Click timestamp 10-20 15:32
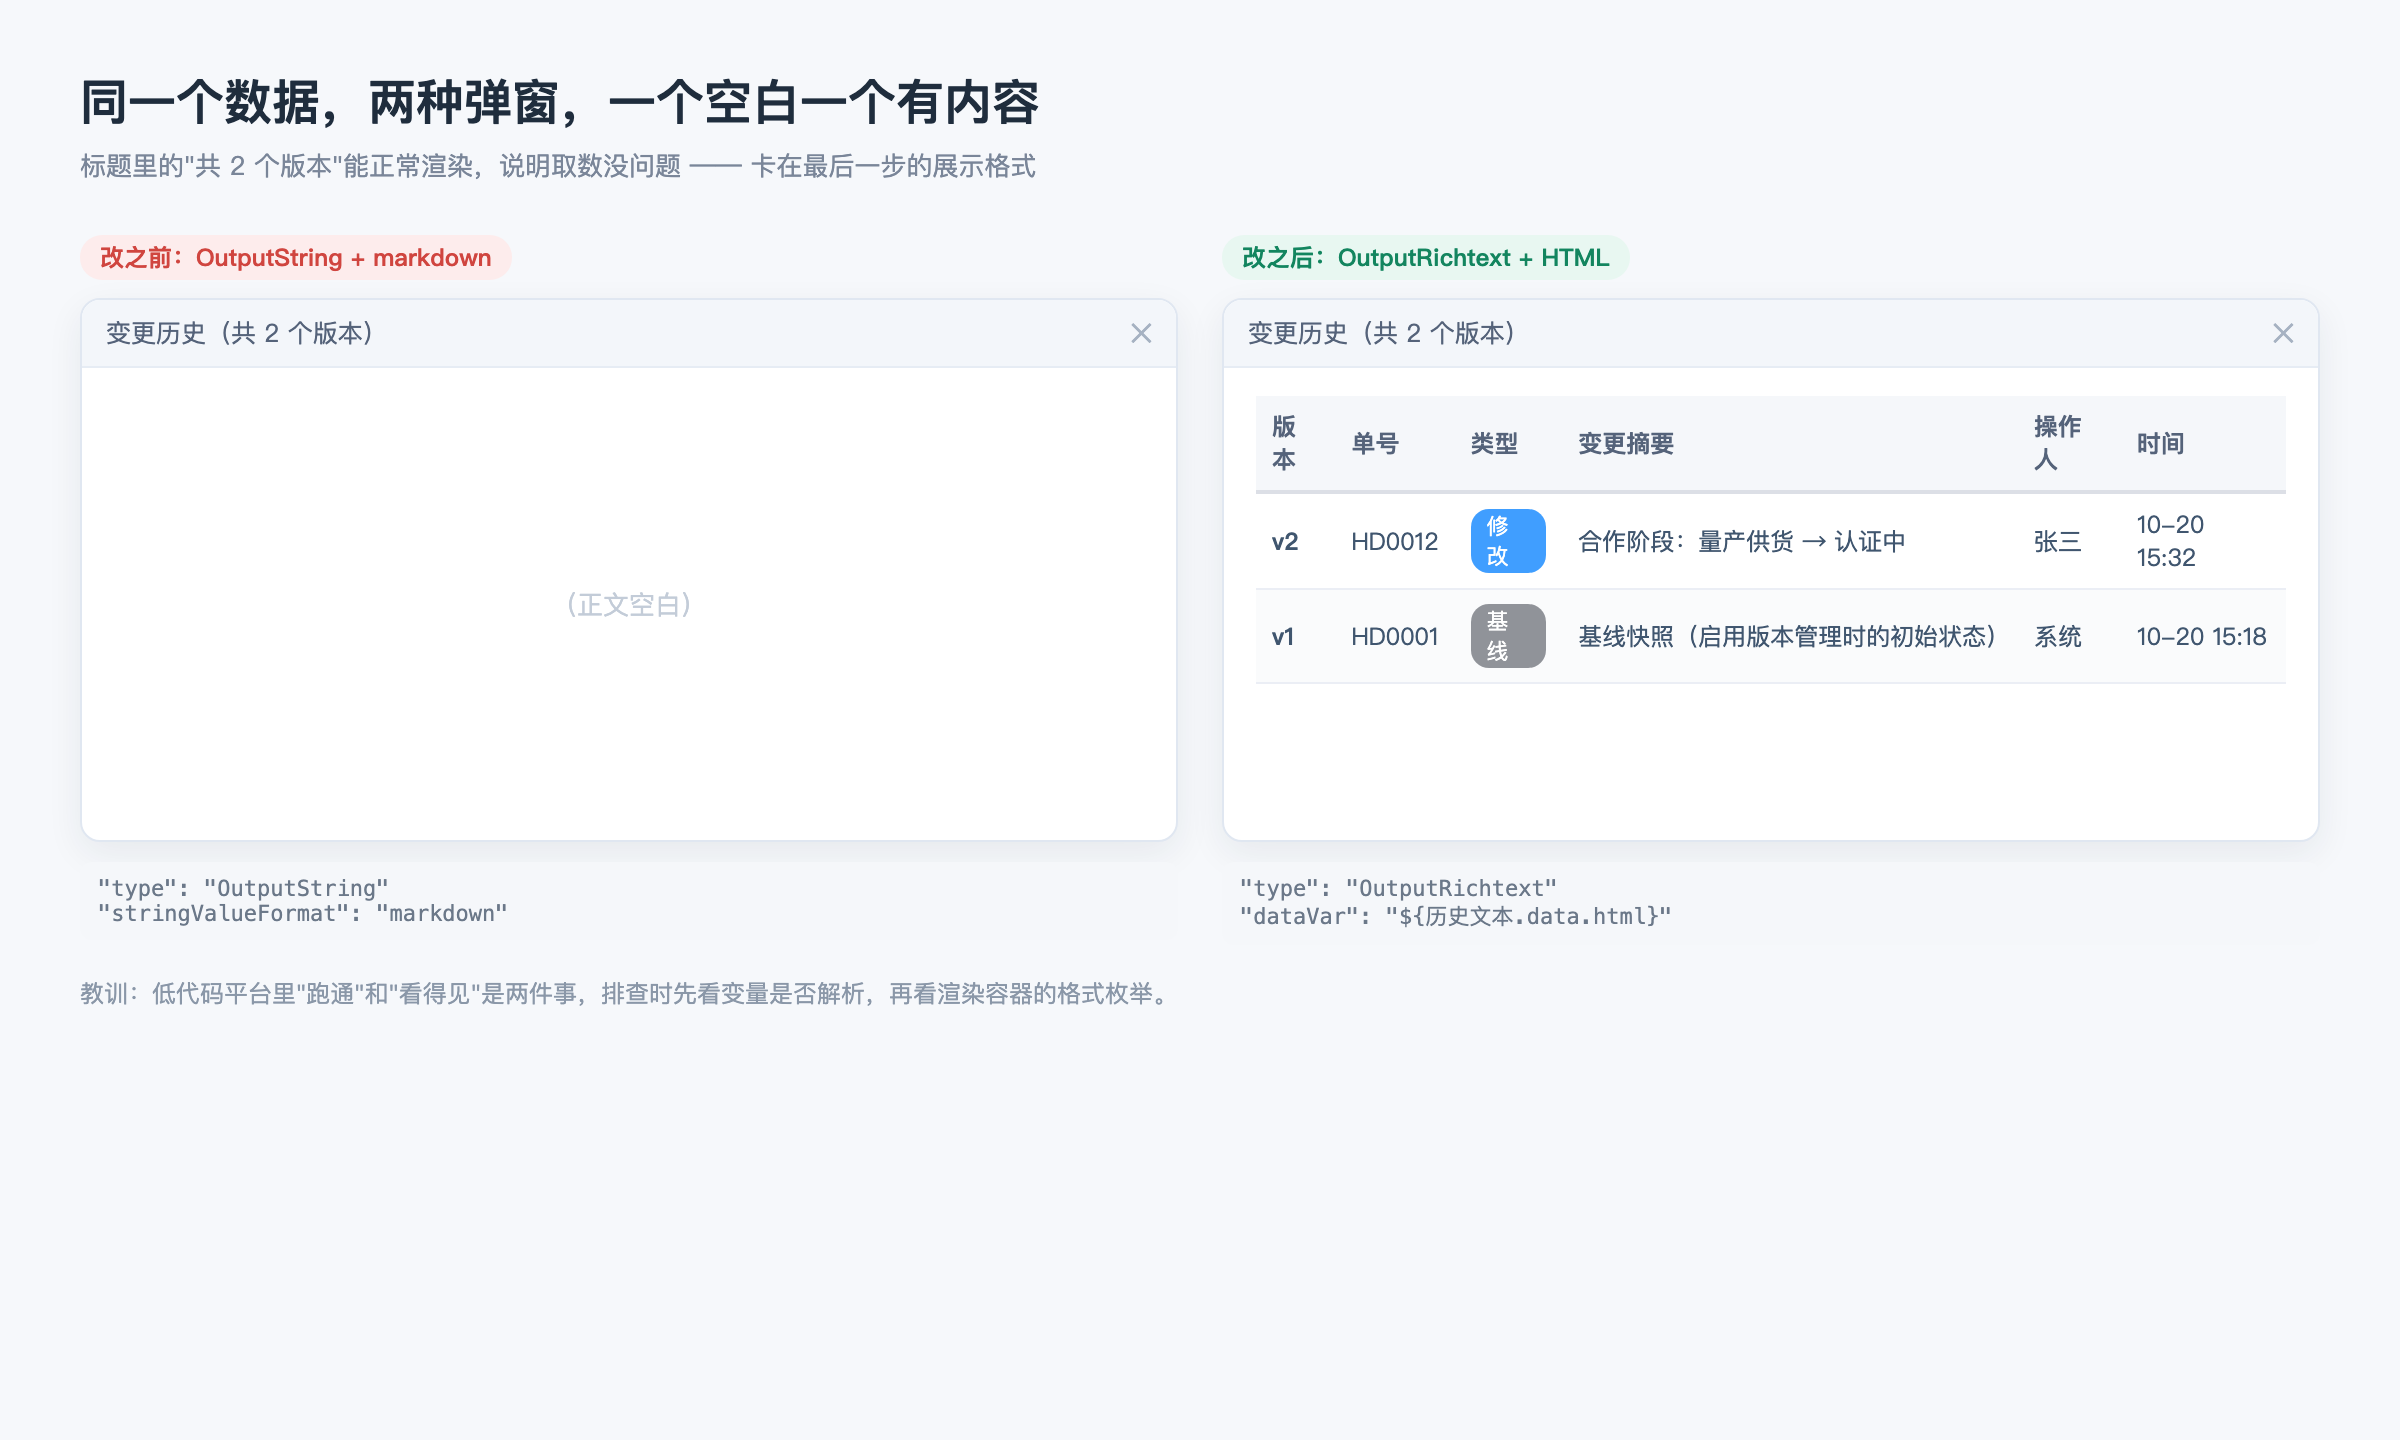Viewport: 2400px width, 1440px height. click(x=2170, y=541)
